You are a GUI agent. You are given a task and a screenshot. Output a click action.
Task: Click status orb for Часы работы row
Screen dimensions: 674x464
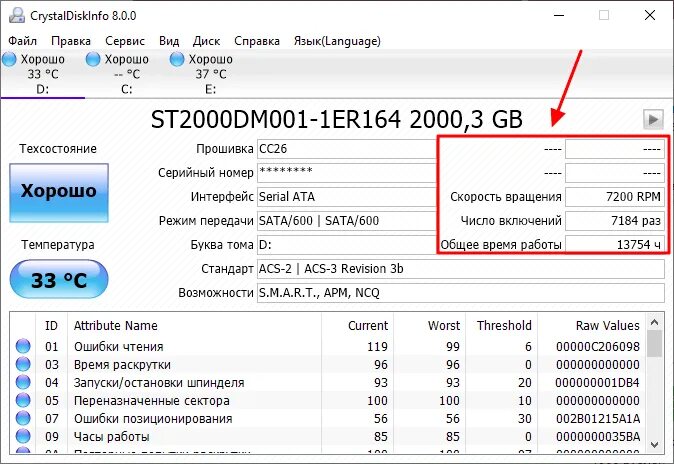(x=23, y=436)
